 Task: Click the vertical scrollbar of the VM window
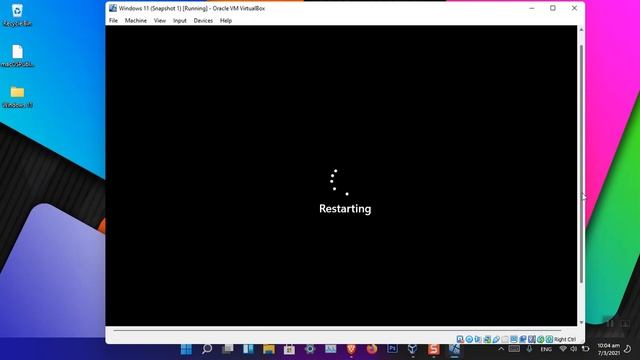[581, 163]
